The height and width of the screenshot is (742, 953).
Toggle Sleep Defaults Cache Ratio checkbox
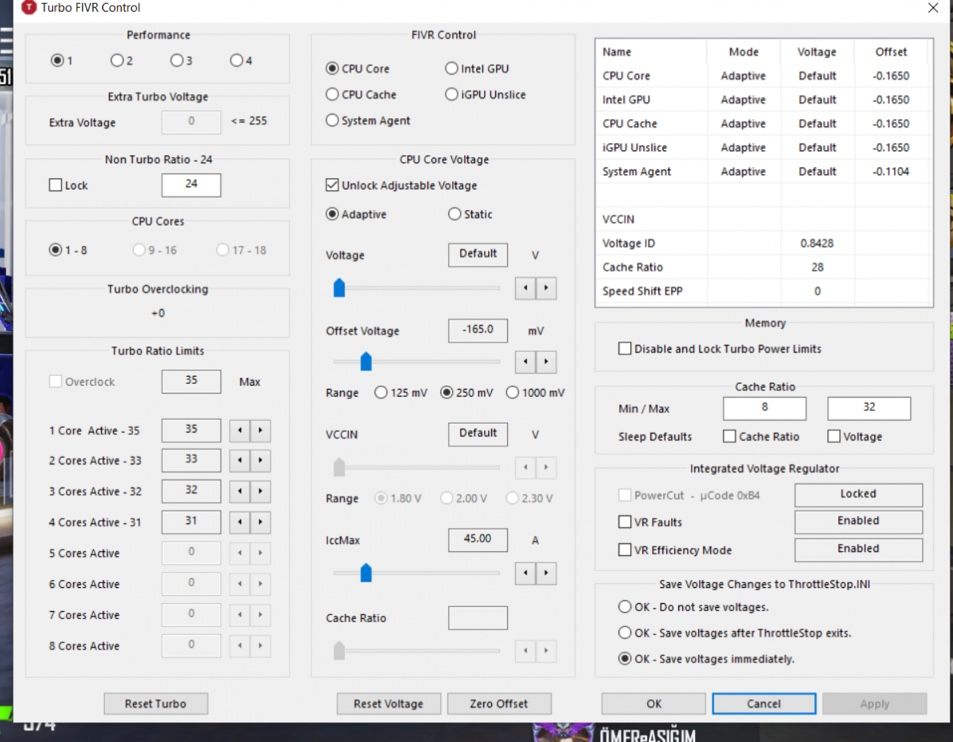(729, 436)
